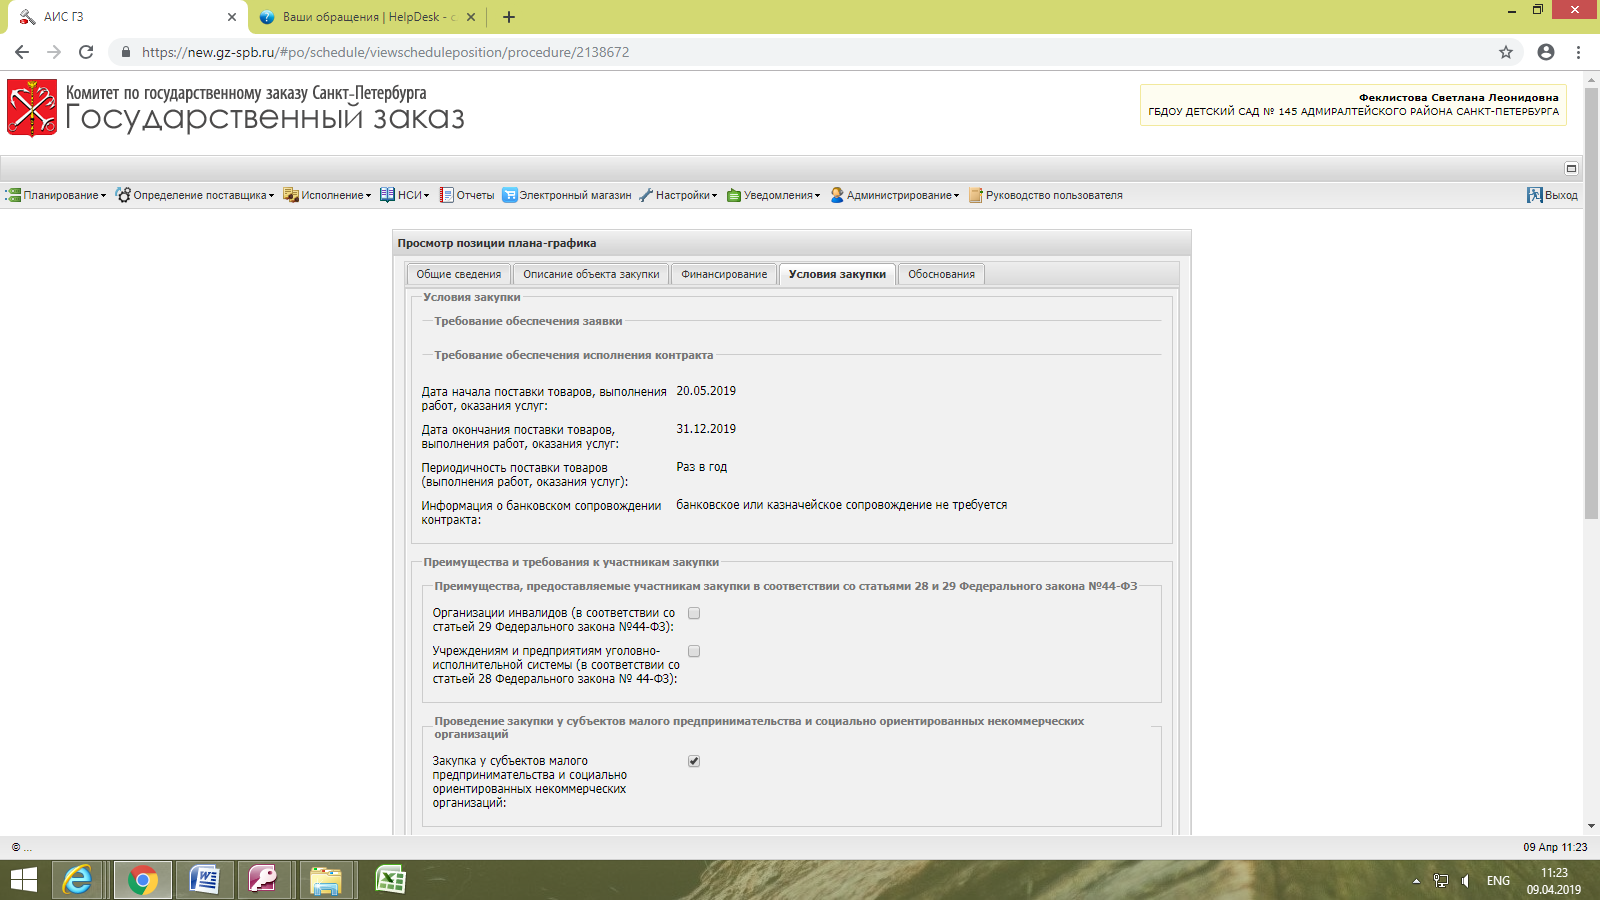Check the уголовно-исполнительной системы institutions checkbox
This screenshot has width=1600, height=900.
point(694,651)
